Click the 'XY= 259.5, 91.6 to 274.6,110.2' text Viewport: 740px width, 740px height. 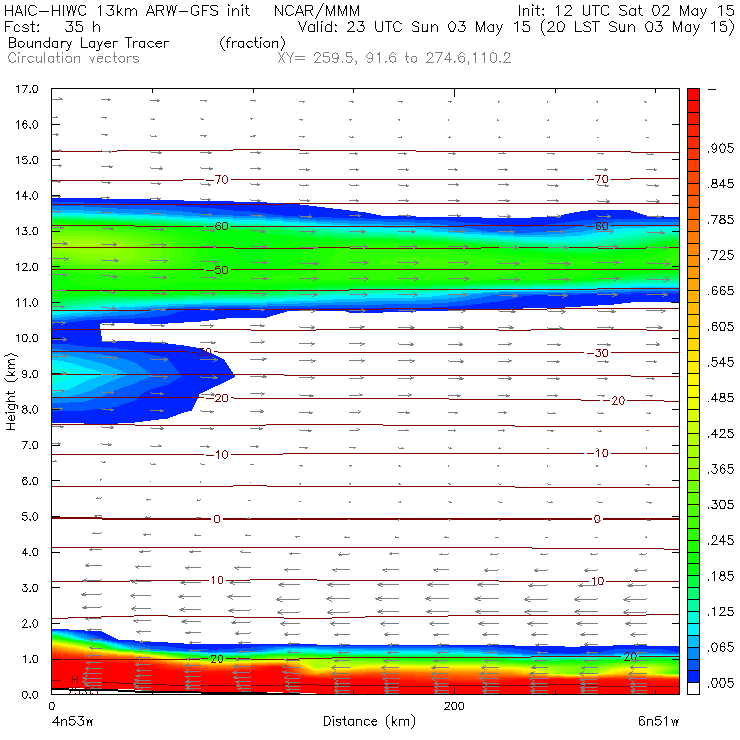(394, 58)
